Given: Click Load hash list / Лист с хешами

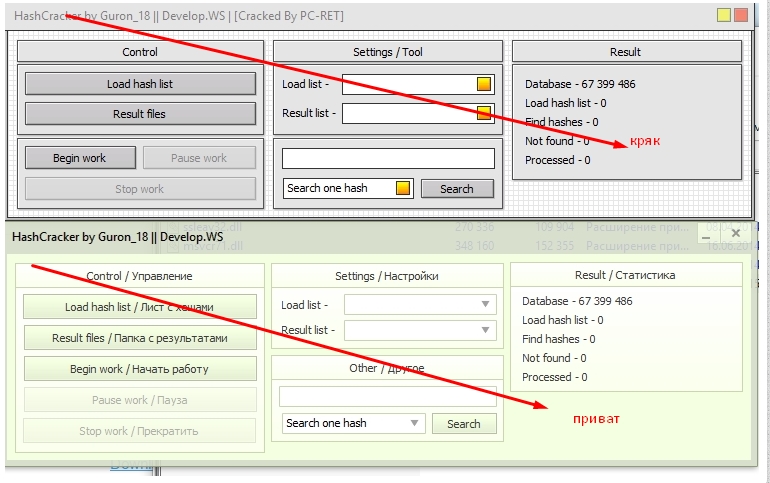Looking at the screenshot, I should [140, 307].
